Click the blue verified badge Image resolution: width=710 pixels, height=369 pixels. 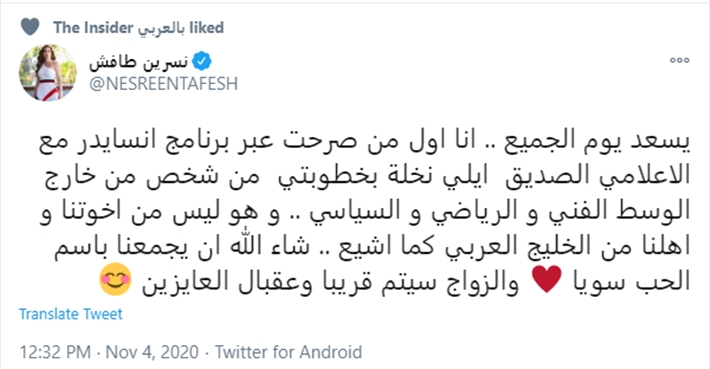pyautogui.click(x=201, y=62)
